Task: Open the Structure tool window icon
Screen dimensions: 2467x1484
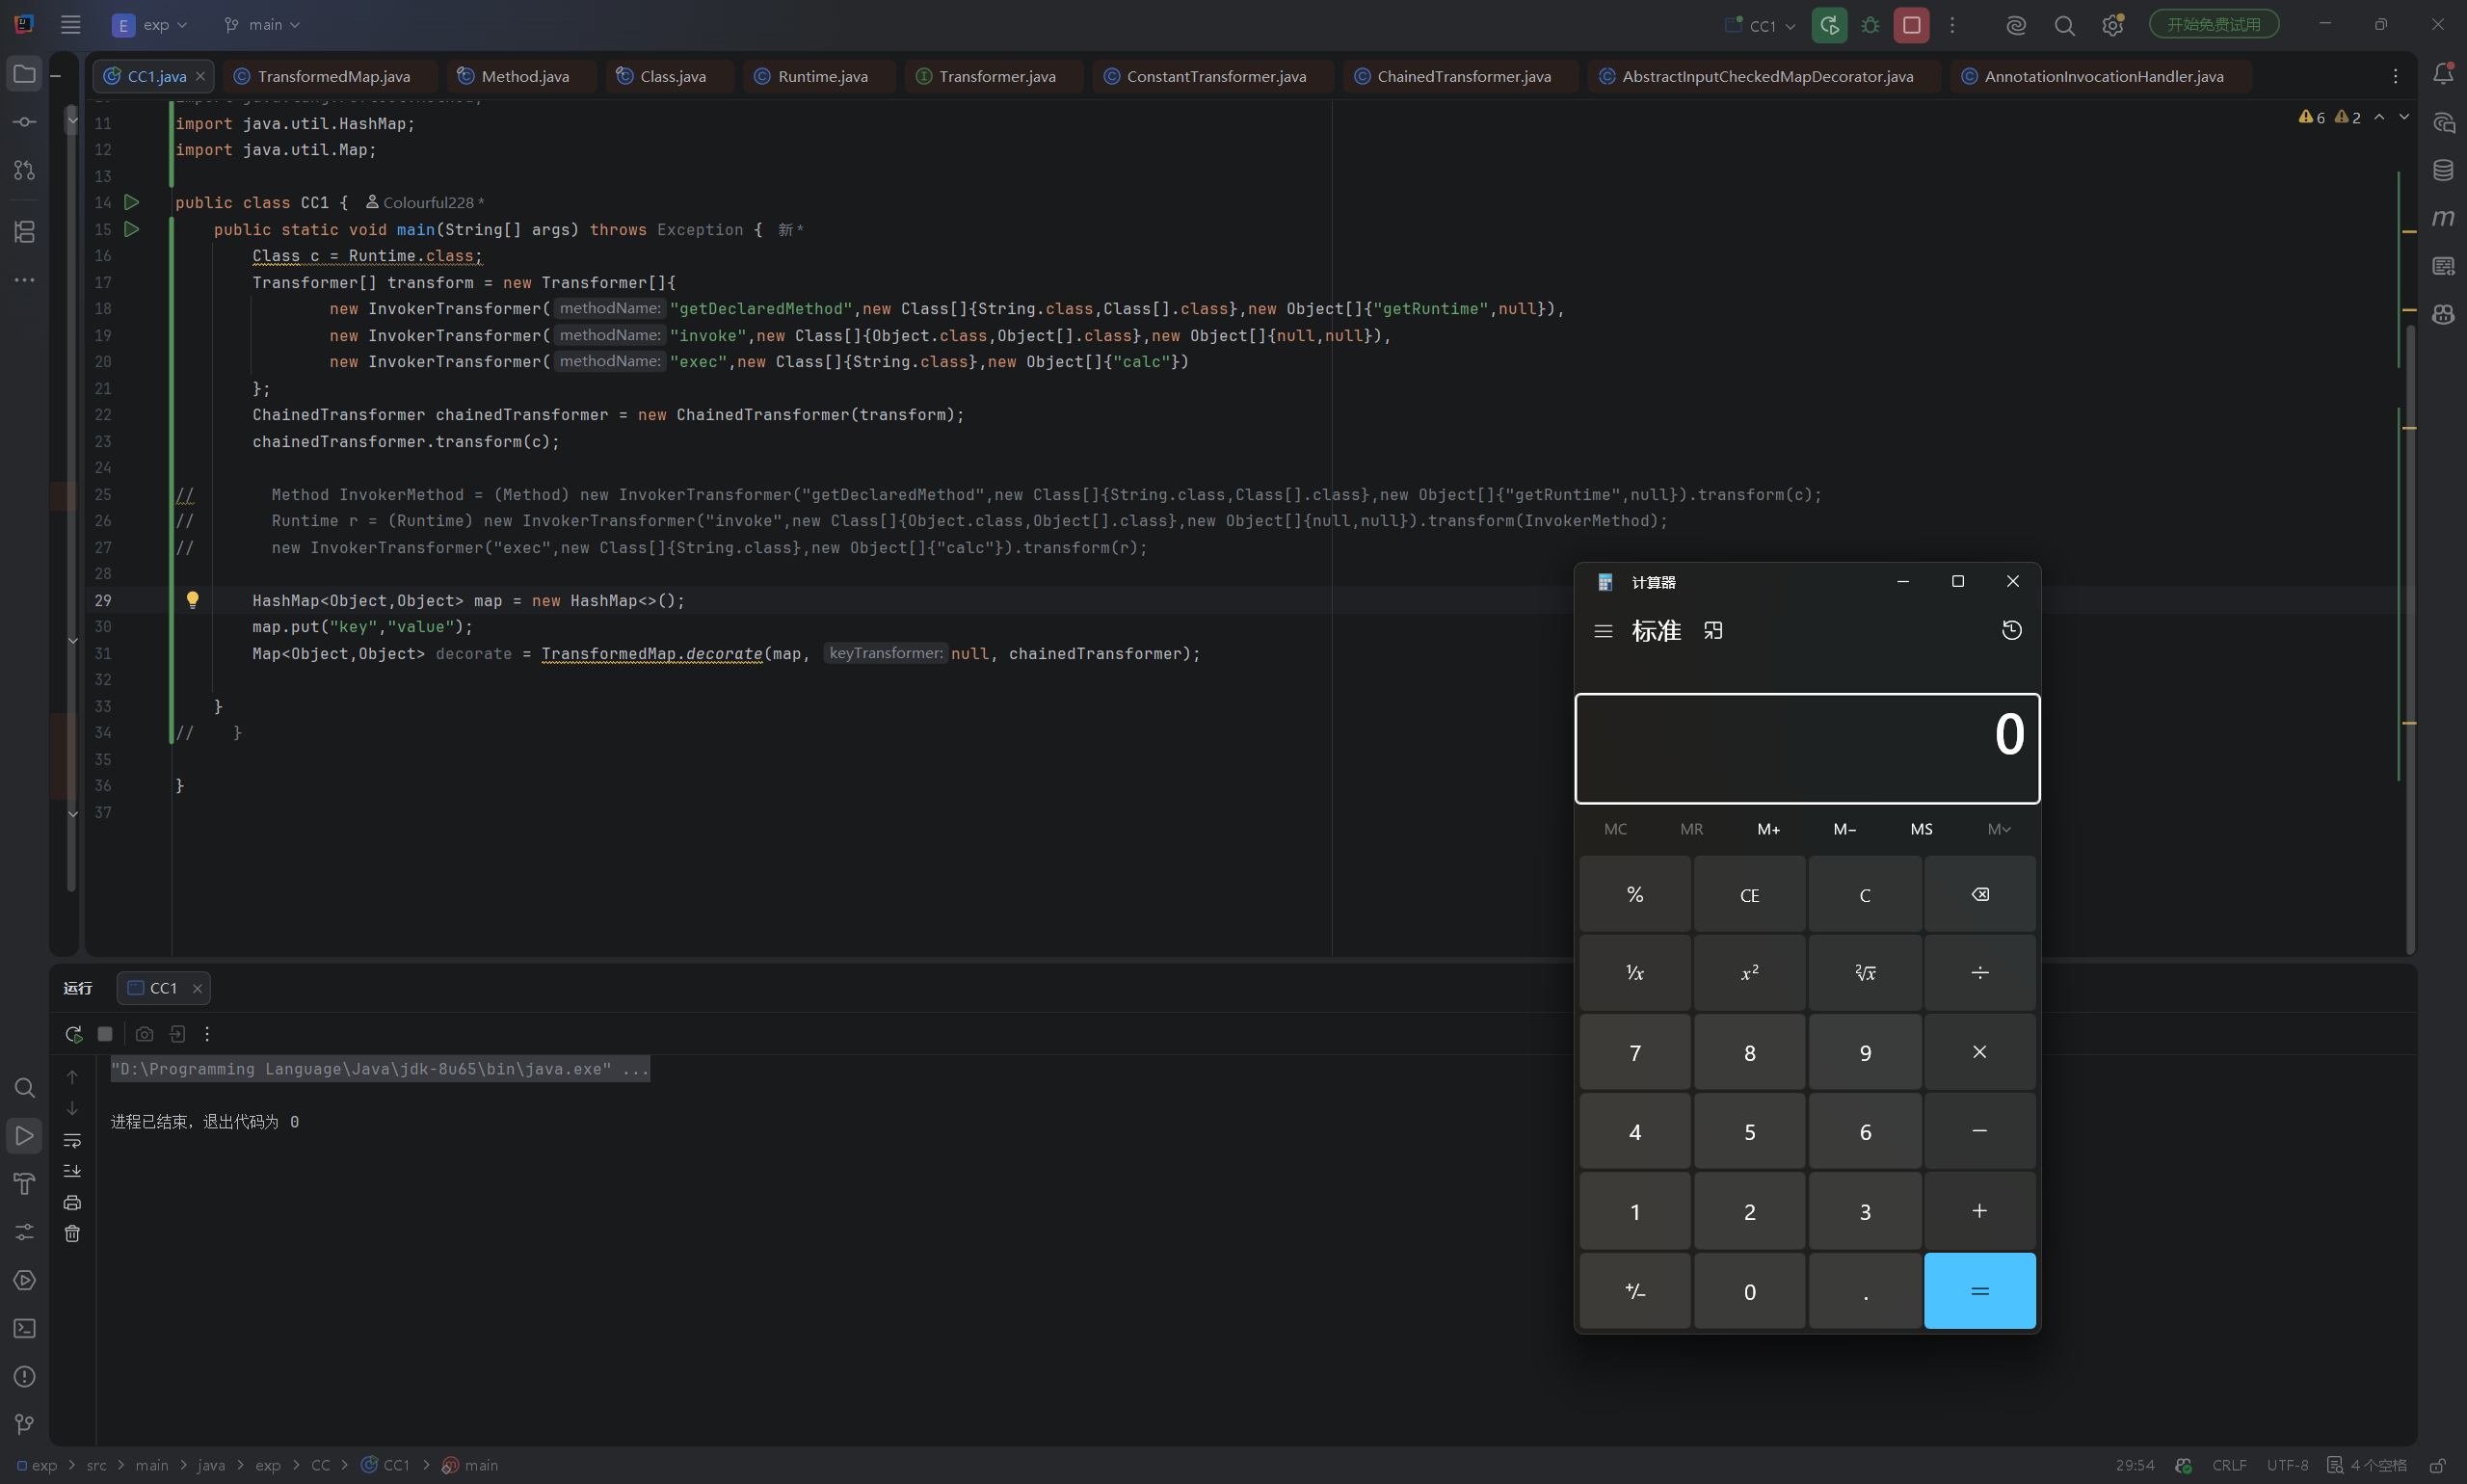Action: [x=24, y=232]
